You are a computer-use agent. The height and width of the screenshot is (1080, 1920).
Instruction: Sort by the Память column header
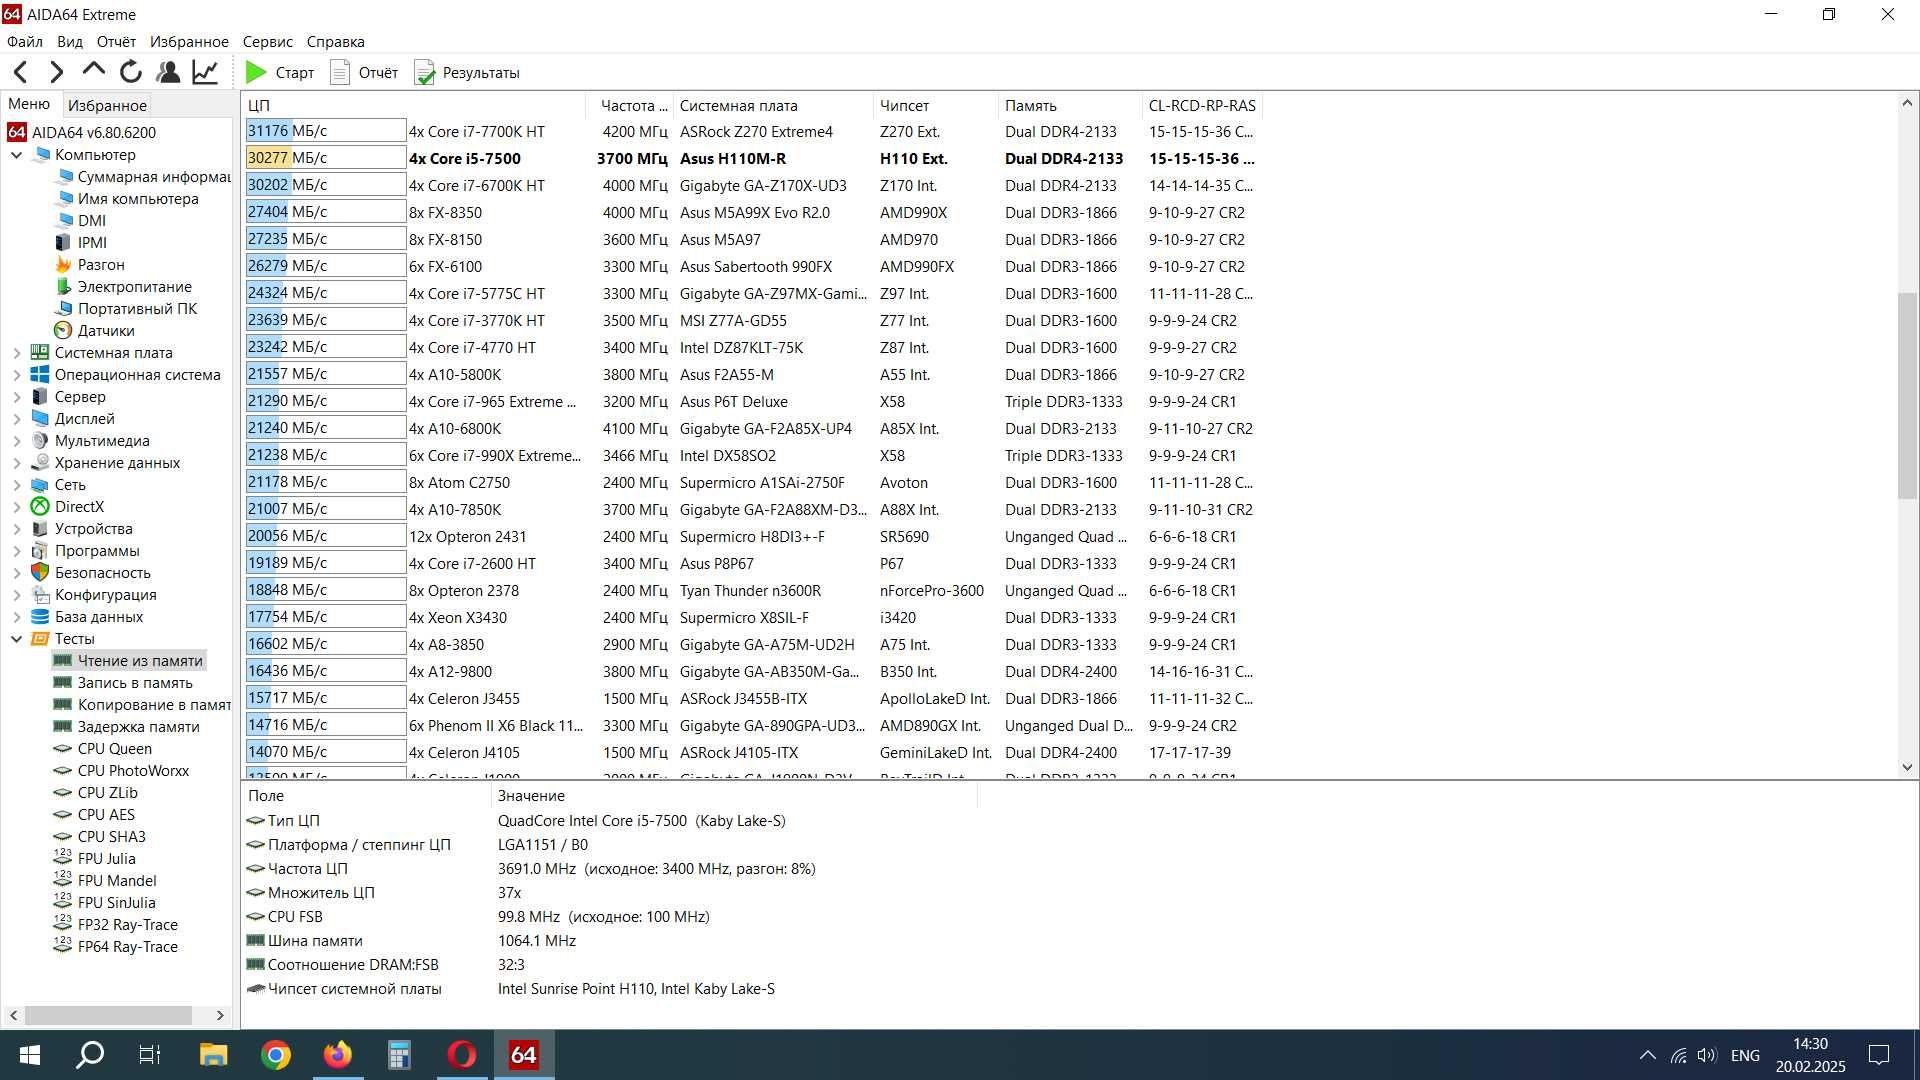1069,105
